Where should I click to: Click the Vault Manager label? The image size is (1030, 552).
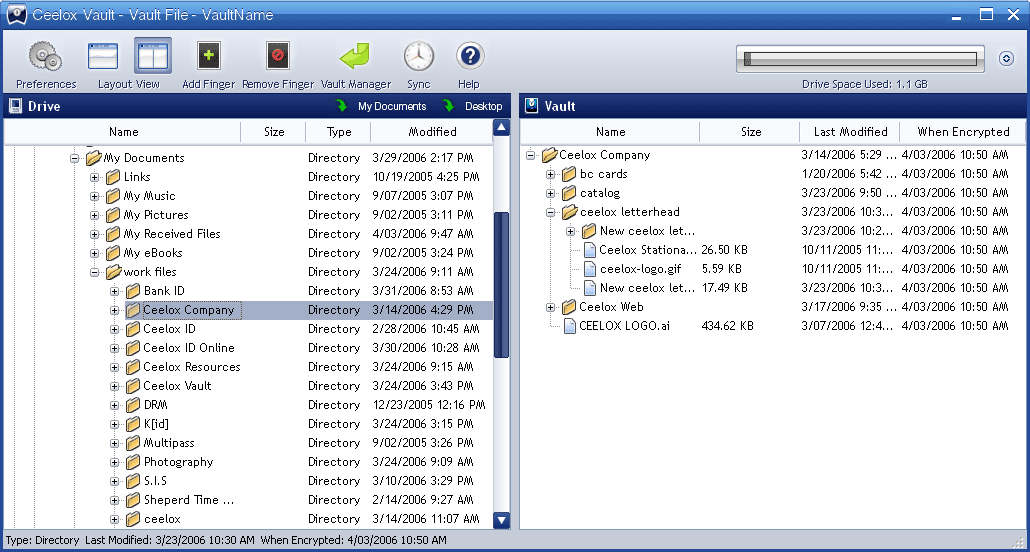[x=355, y=84]
